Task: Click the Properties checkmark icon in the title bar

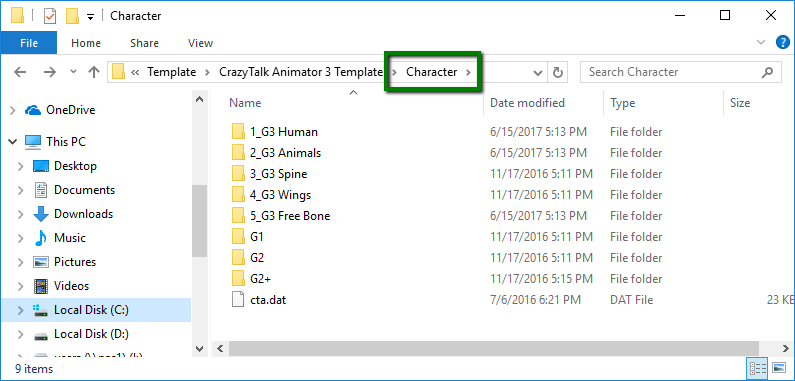Action: click(50, 16)
